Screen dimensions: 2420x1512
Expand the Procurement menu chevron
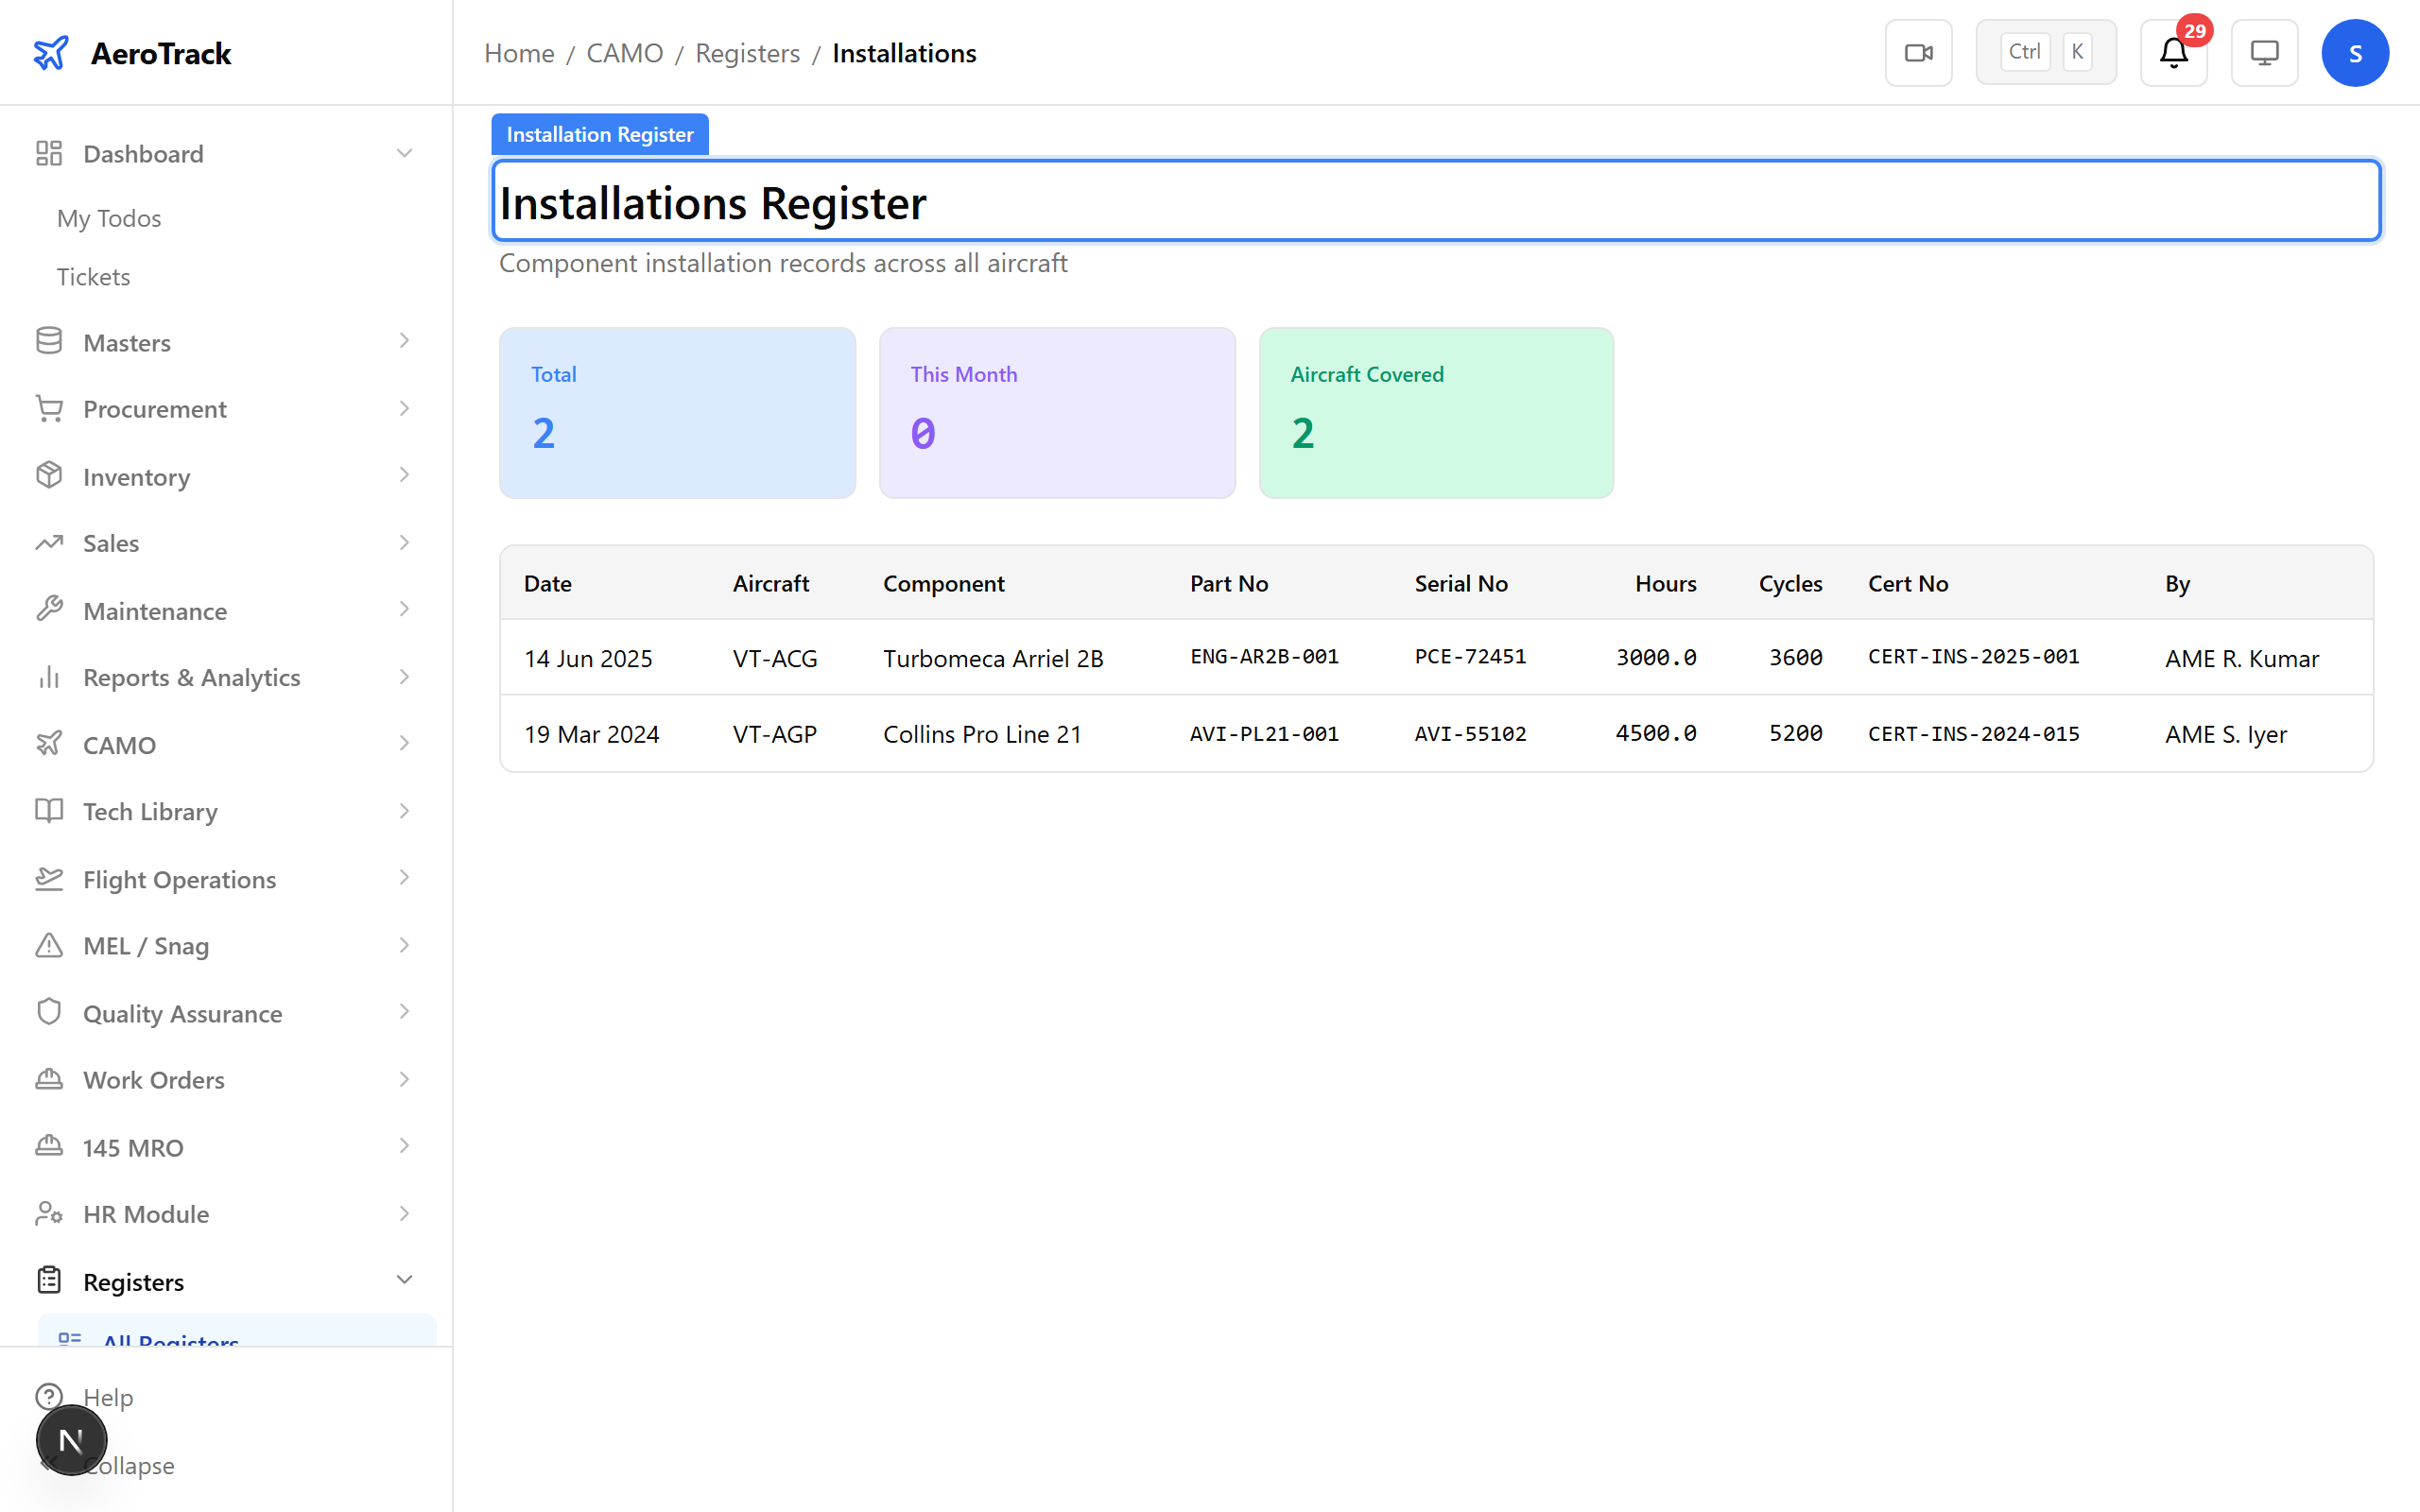[x=404, y=408]
